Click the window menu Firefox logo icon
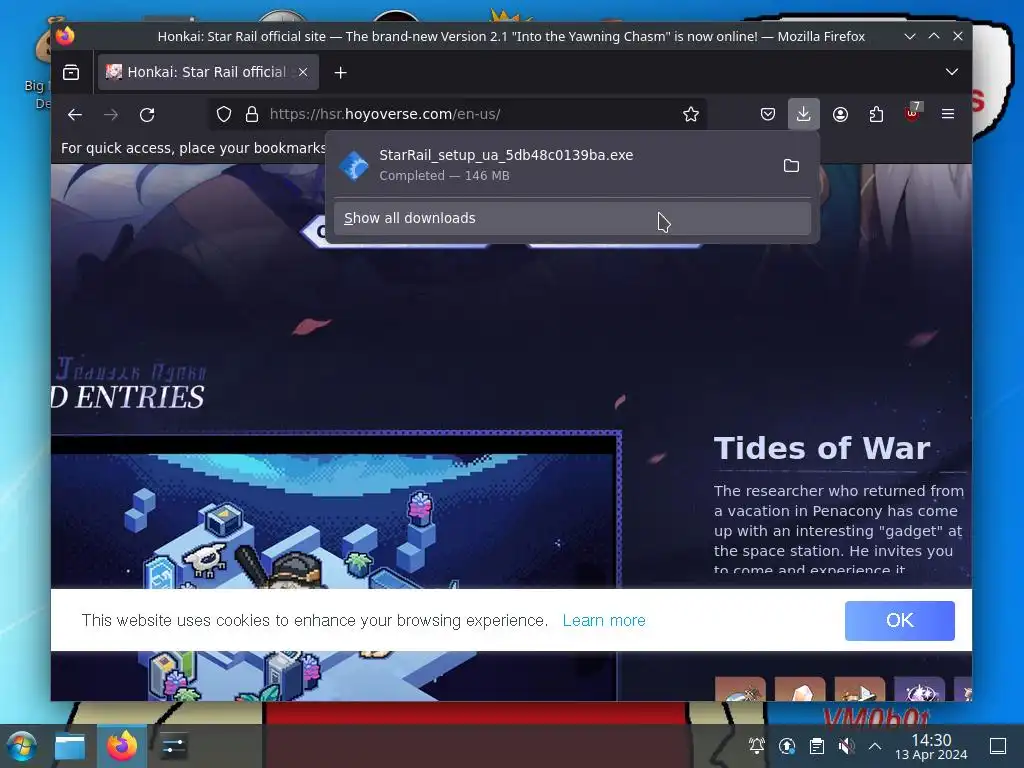This screenshot has height=768, width=1024. [64, 36]
